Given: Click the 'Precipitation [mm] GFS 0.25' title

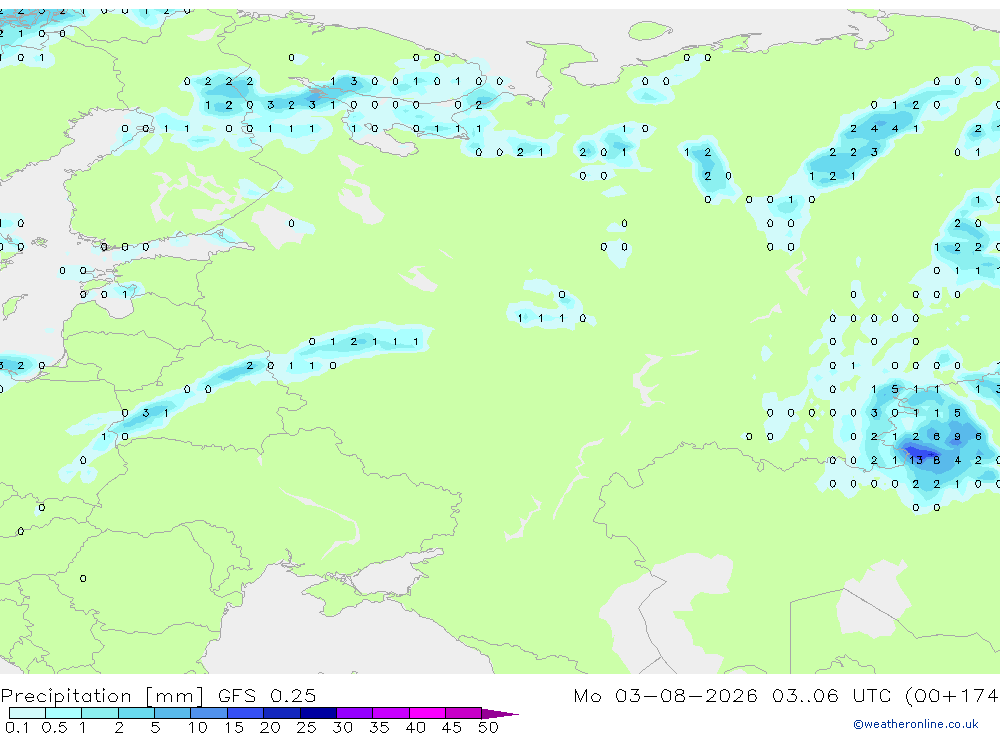Looking at the screenshot, I should [158, 695].
